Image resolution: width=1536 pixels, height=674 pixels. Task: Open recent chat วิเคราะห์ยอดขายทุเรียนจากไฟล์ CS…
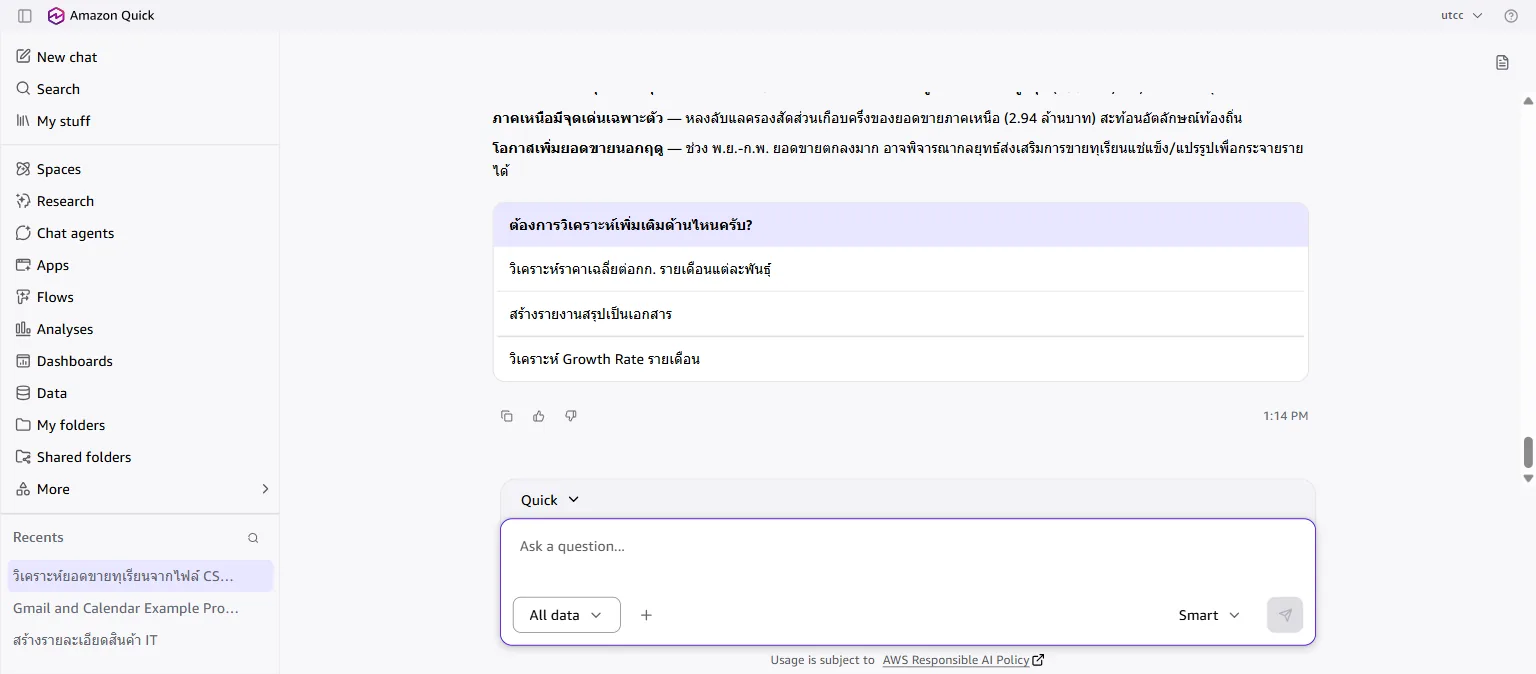pos(139,576)
